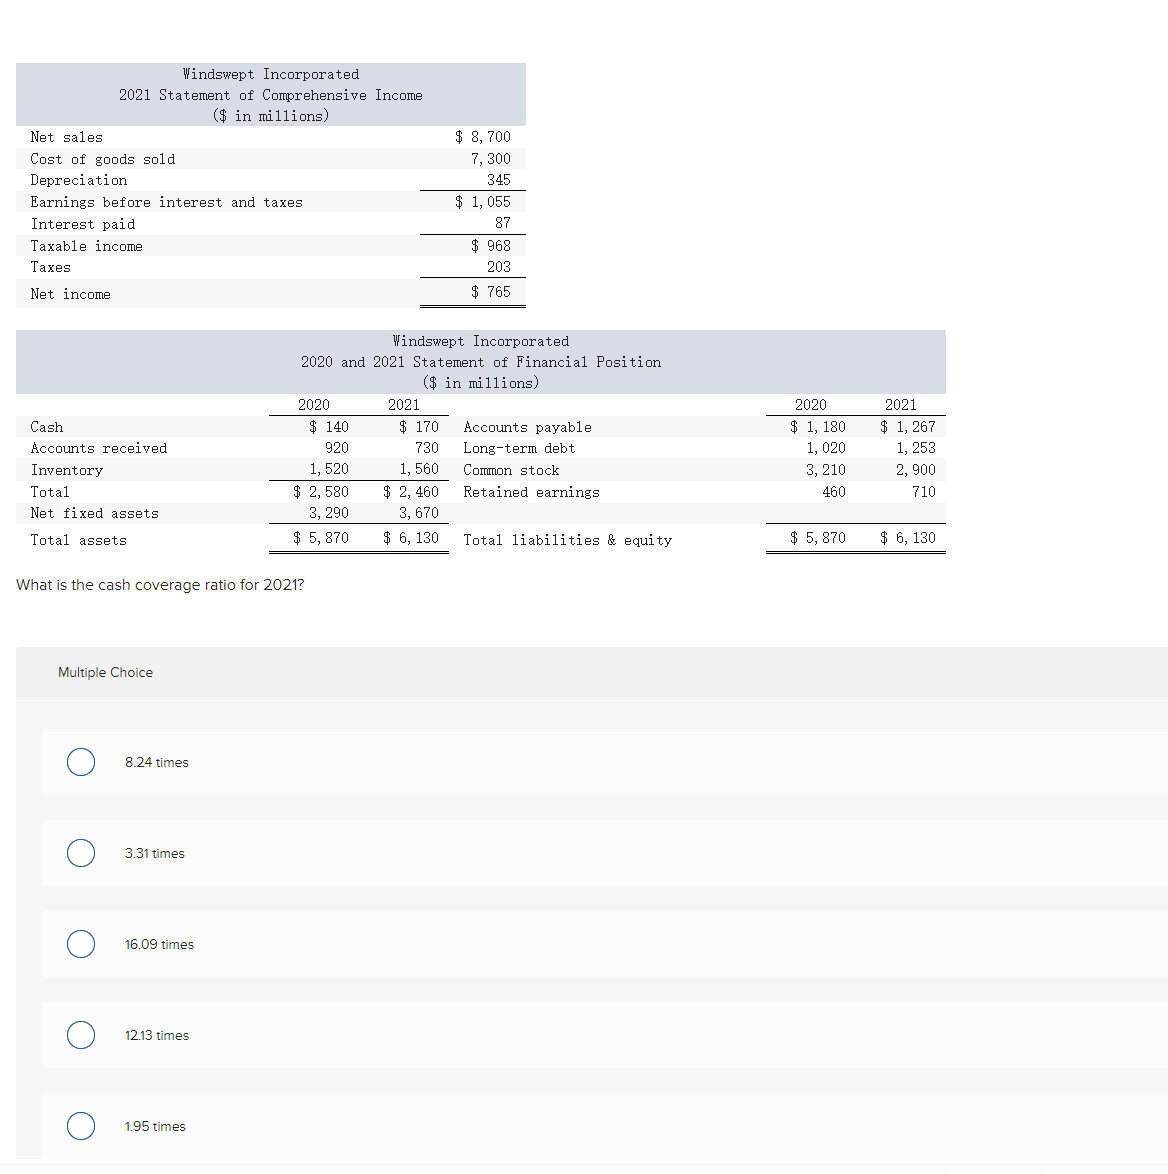The image size is (1168, 1174).
Task: Click the Net sales value $8,700
Action: [x=484, y=137]
